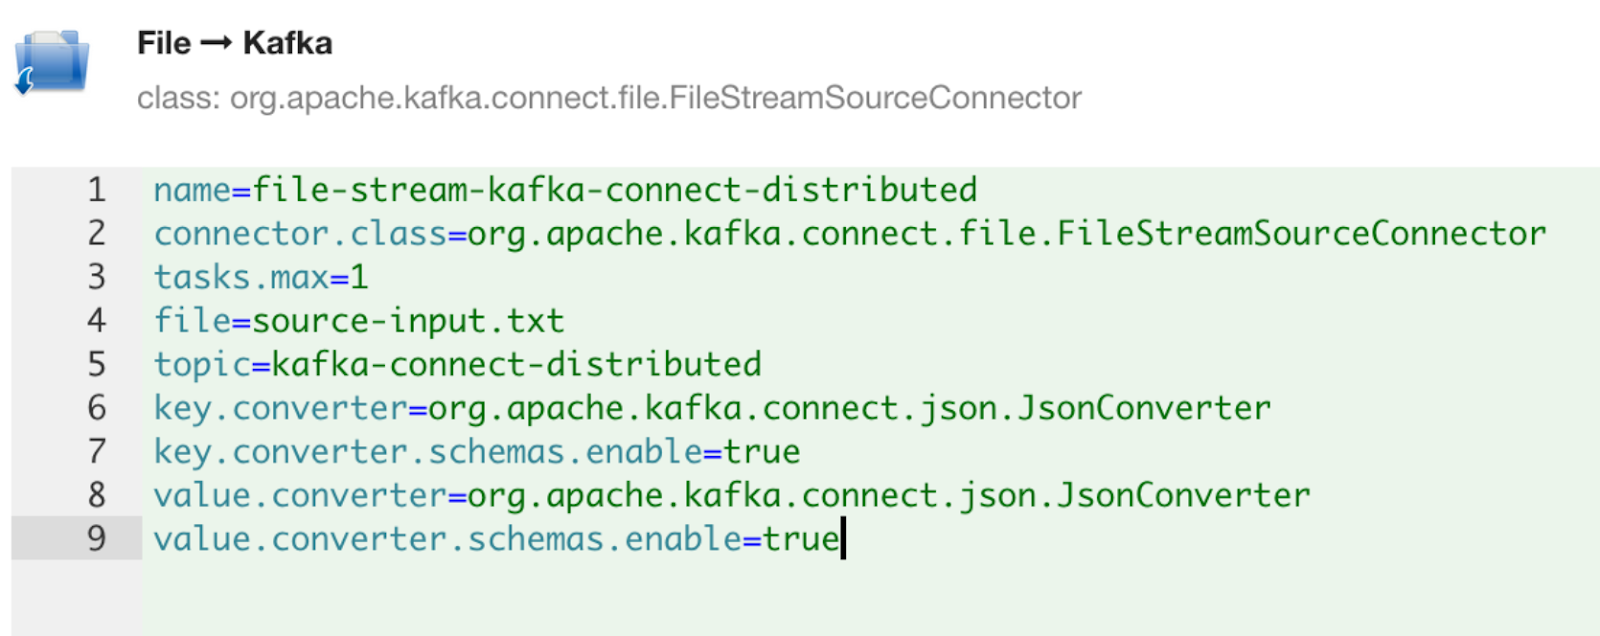Select line number 8 in gutter

(x=96, y=495)
